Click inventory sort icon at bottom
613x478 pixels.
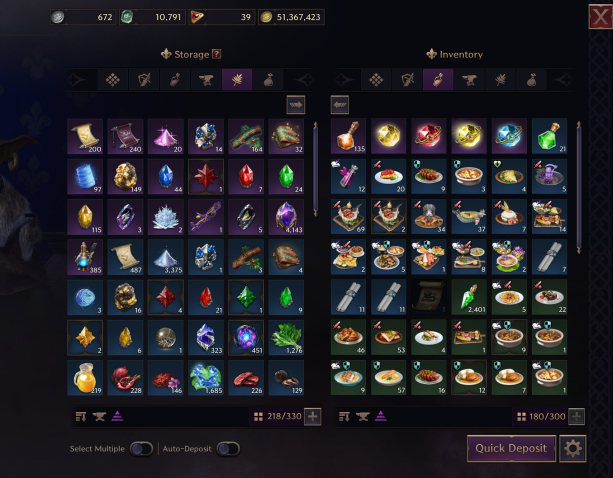344,417
